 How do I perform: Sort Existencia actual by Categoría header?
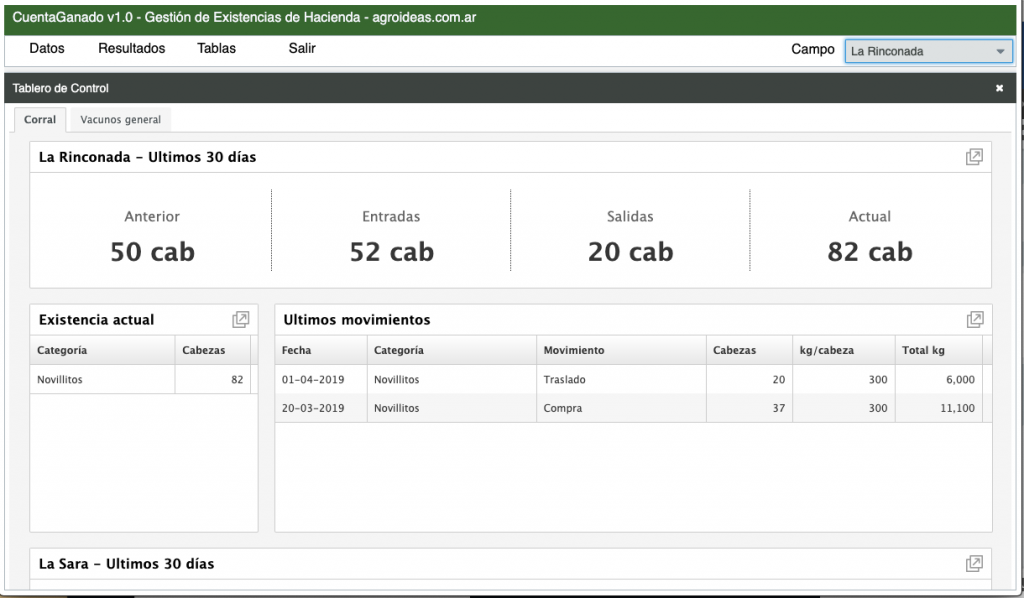pyautogui.click(x=102, y=350)
